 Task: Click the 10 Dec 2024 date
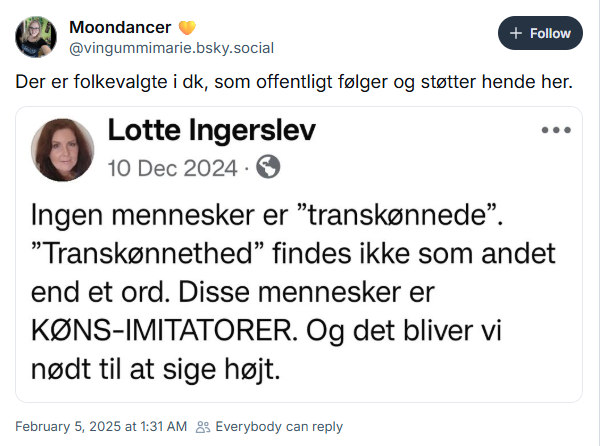pos(172,168)
